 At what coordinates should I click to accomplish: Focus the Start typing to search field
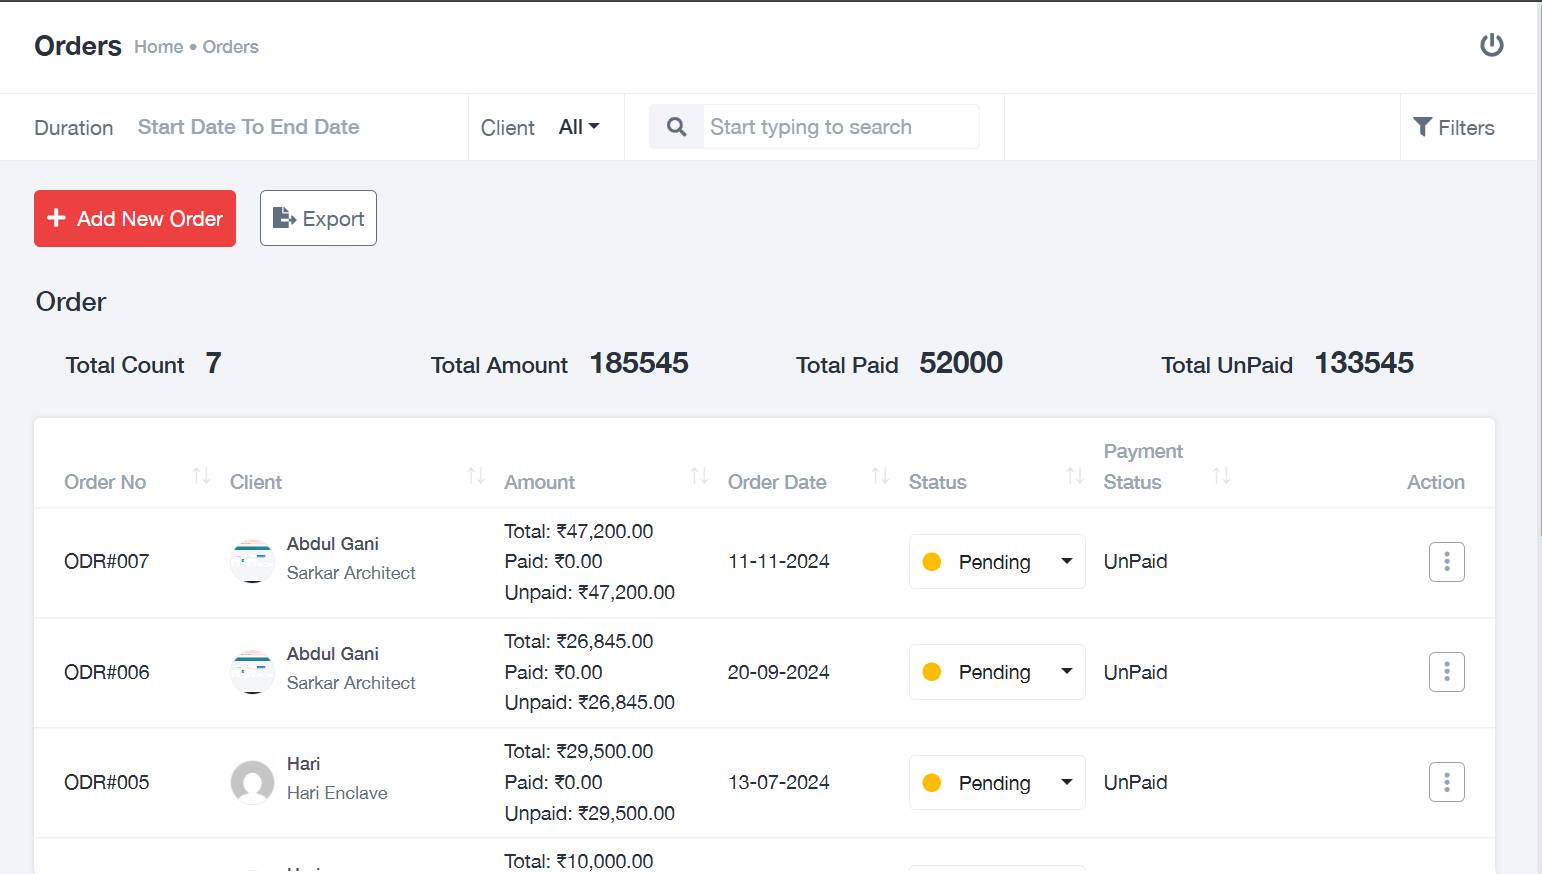pyautogui.click(x=840, y=127)
